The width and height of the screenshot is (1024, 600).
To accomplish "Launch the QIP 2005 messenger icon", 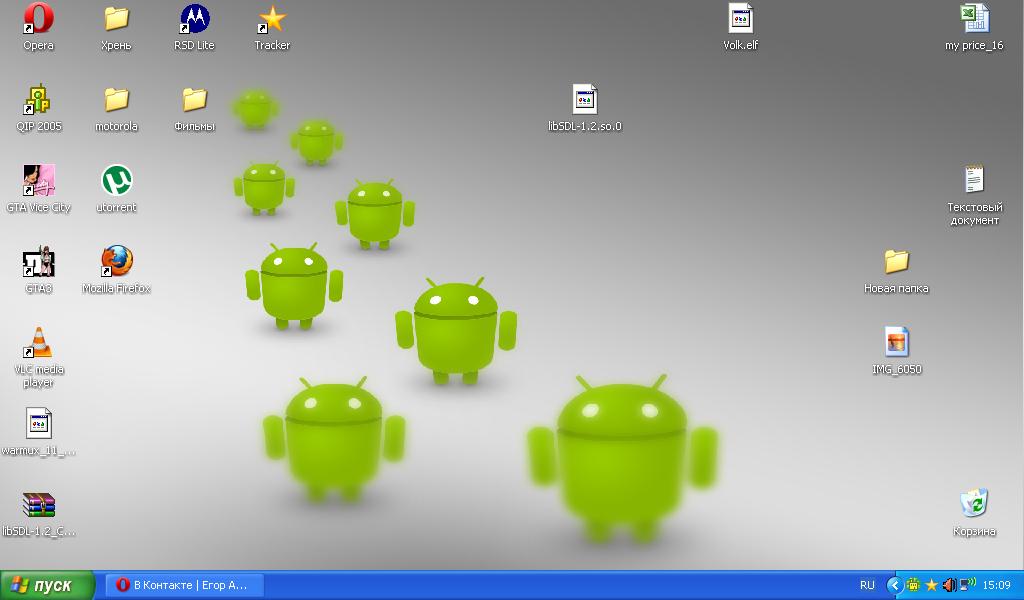I will pos(38,100).
